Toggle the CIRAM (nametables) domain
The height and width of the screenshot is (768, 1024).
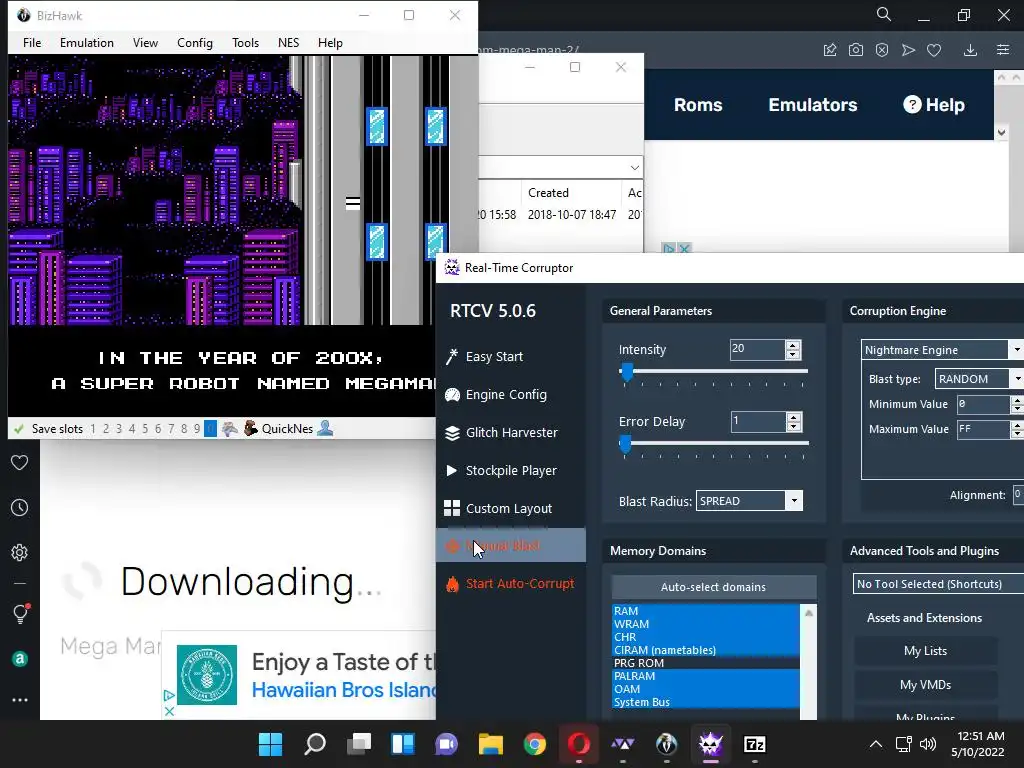705,650
